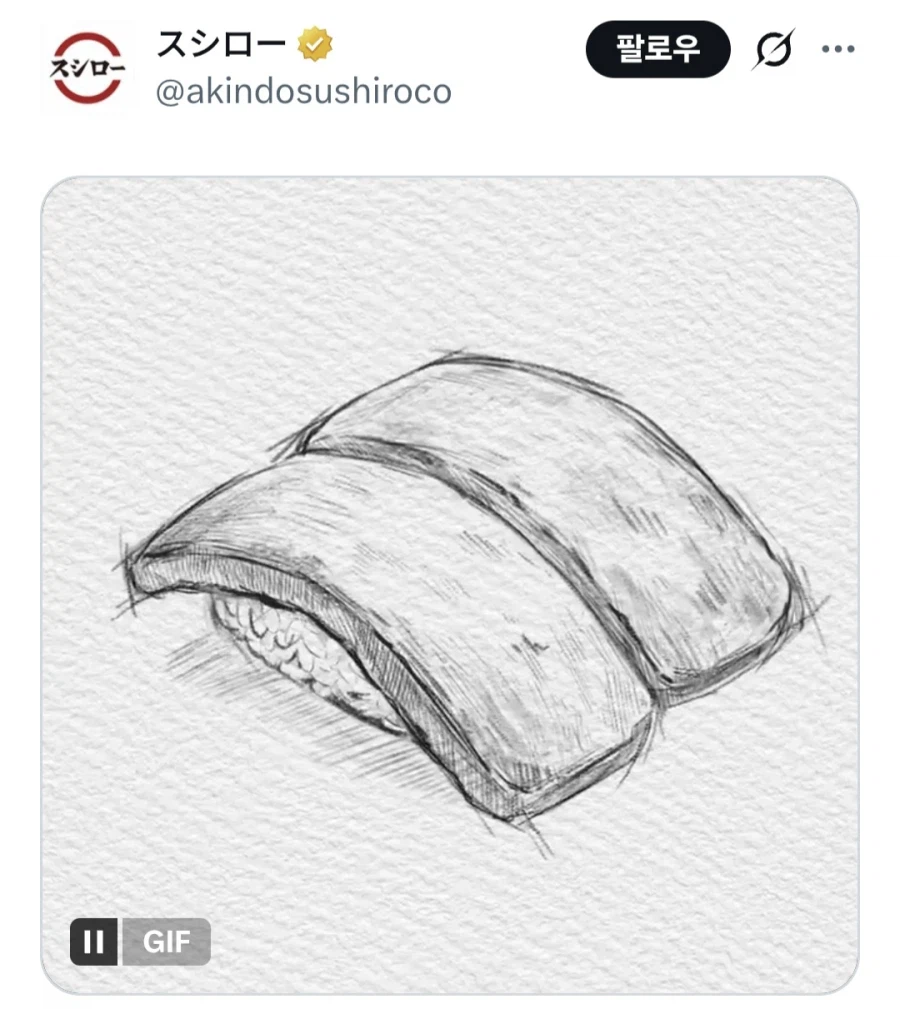Click the rice under the front sushi

point(296,650)
